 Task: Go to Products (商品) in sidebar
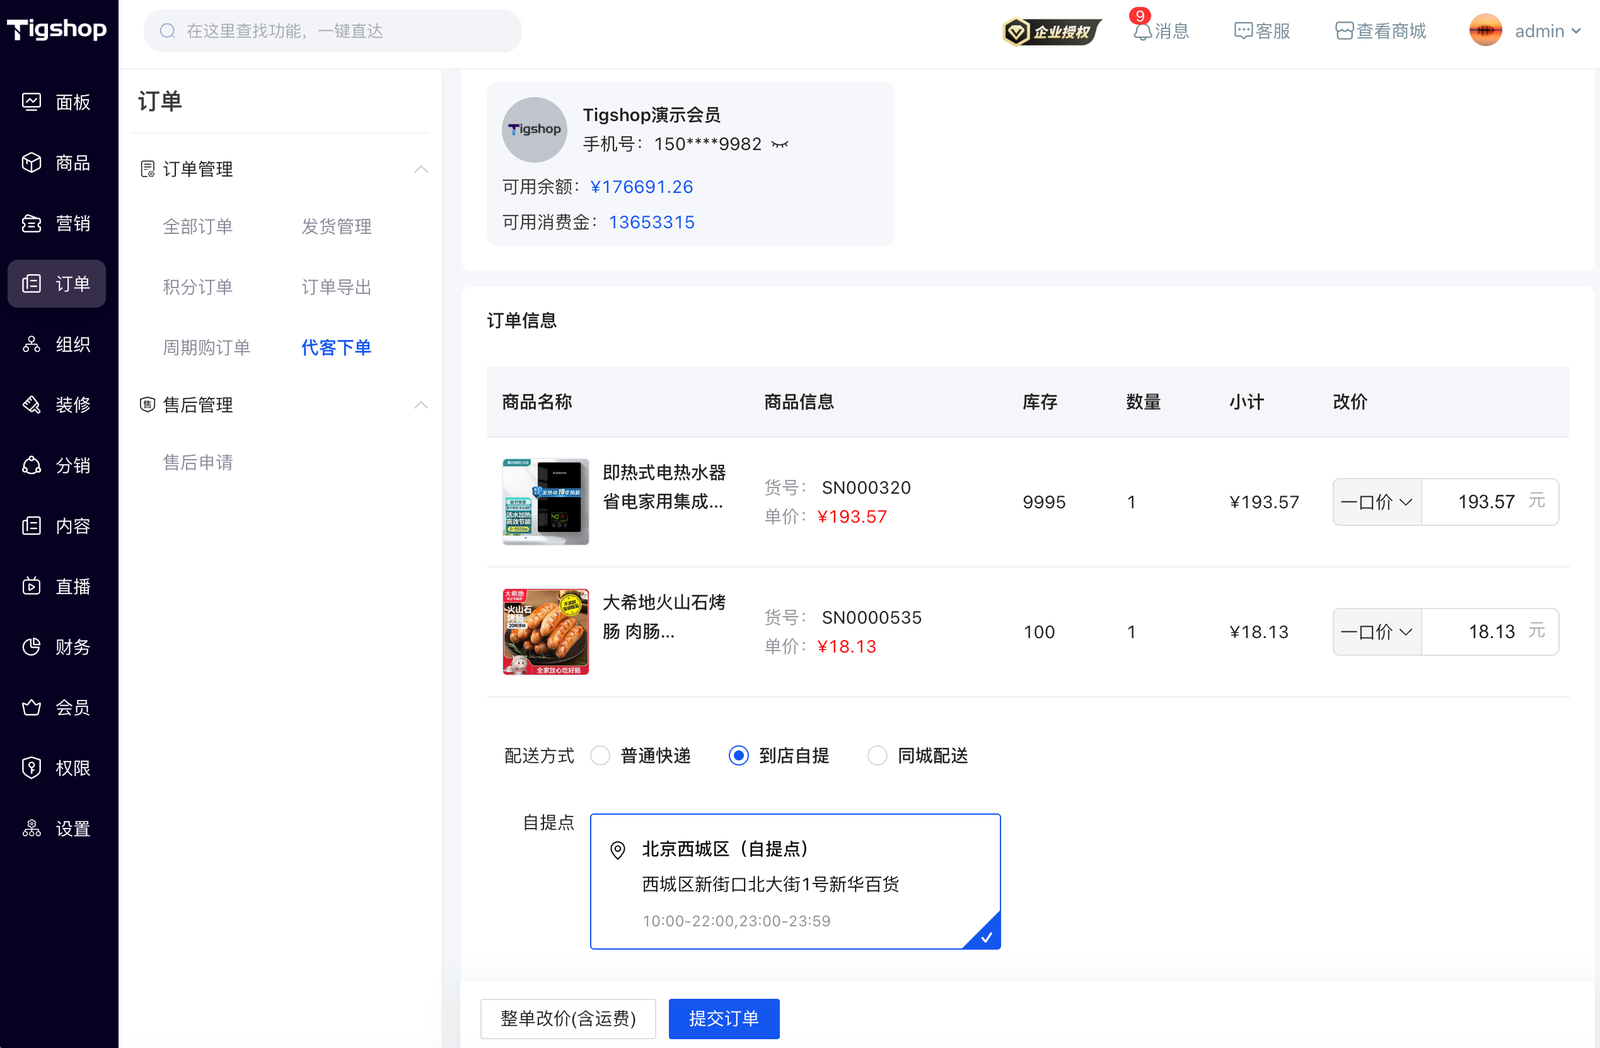pos(32,163)
